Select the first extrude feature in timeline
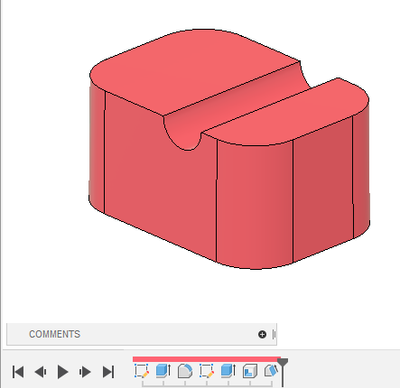Image resolution: width=400 pixels, height=388 pixels. (x=163, y=371)
